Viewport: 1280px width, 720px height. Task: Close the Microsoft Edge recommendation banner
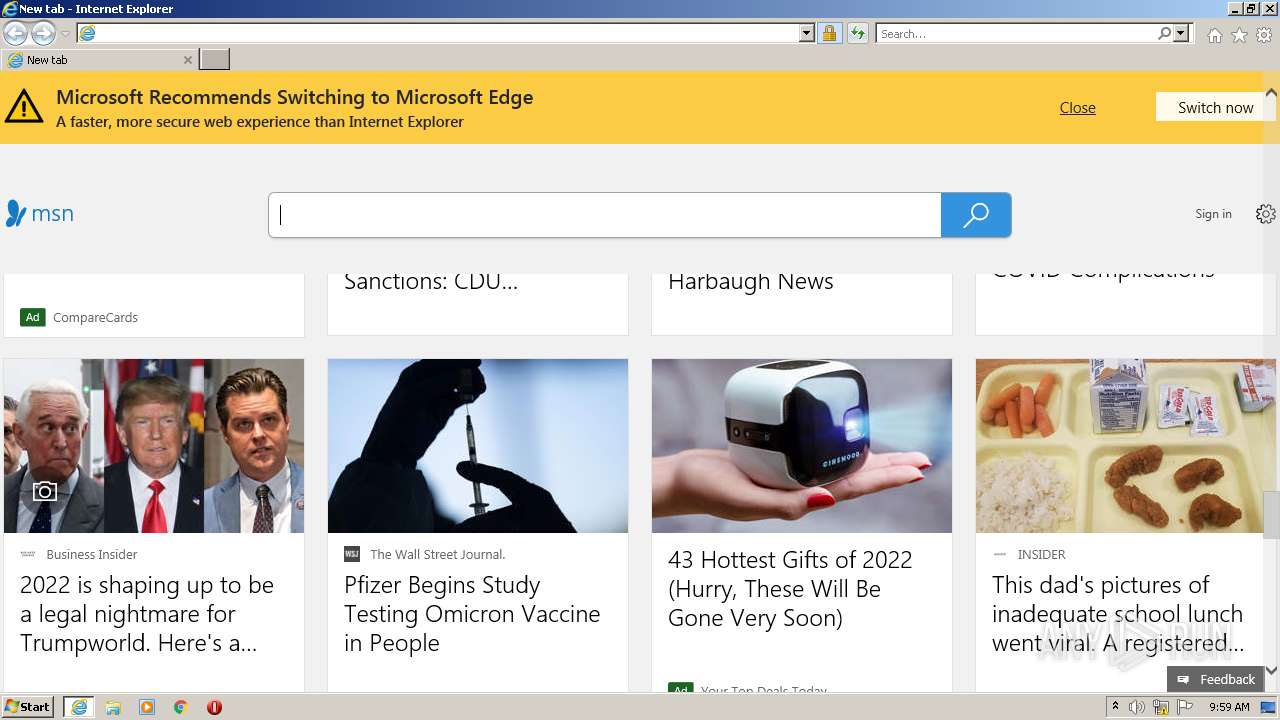pos(1077,107)
